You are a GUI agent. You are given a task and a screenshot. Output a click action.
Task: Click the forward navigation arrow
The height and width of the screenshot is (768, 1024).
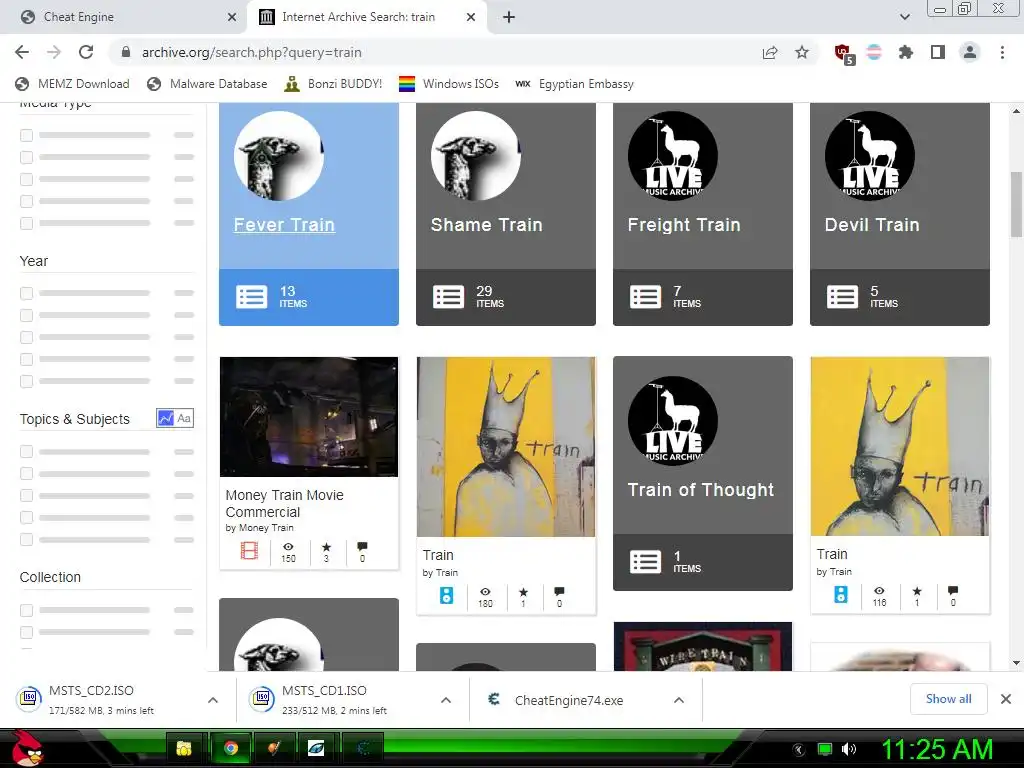pos(54,52)
